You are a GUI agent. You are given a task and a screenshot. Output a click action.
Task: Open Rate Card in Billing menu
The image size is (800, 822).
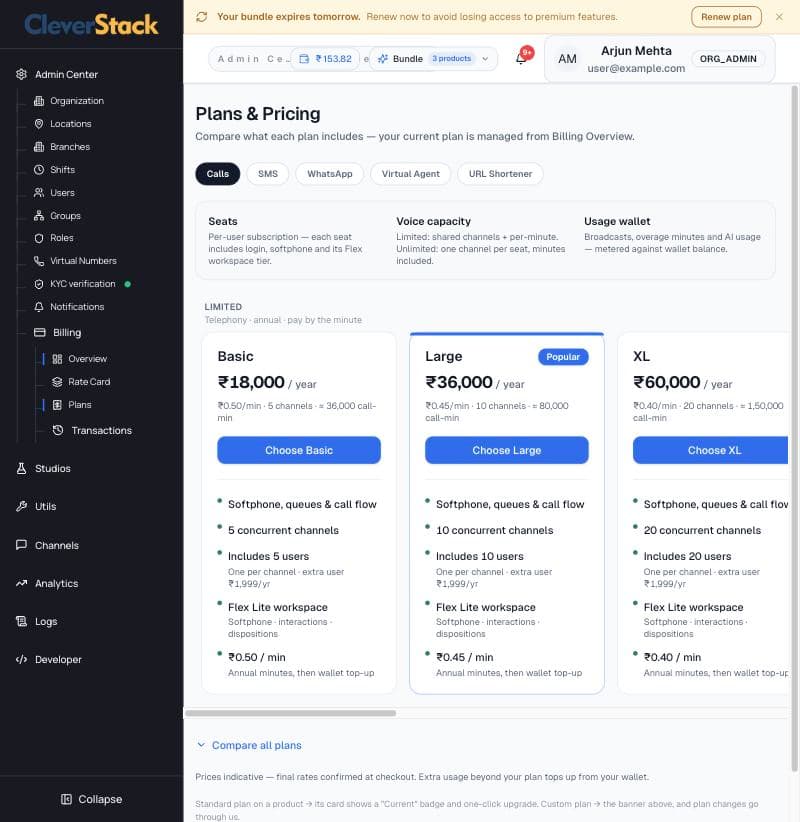click(x=89, y=382)
